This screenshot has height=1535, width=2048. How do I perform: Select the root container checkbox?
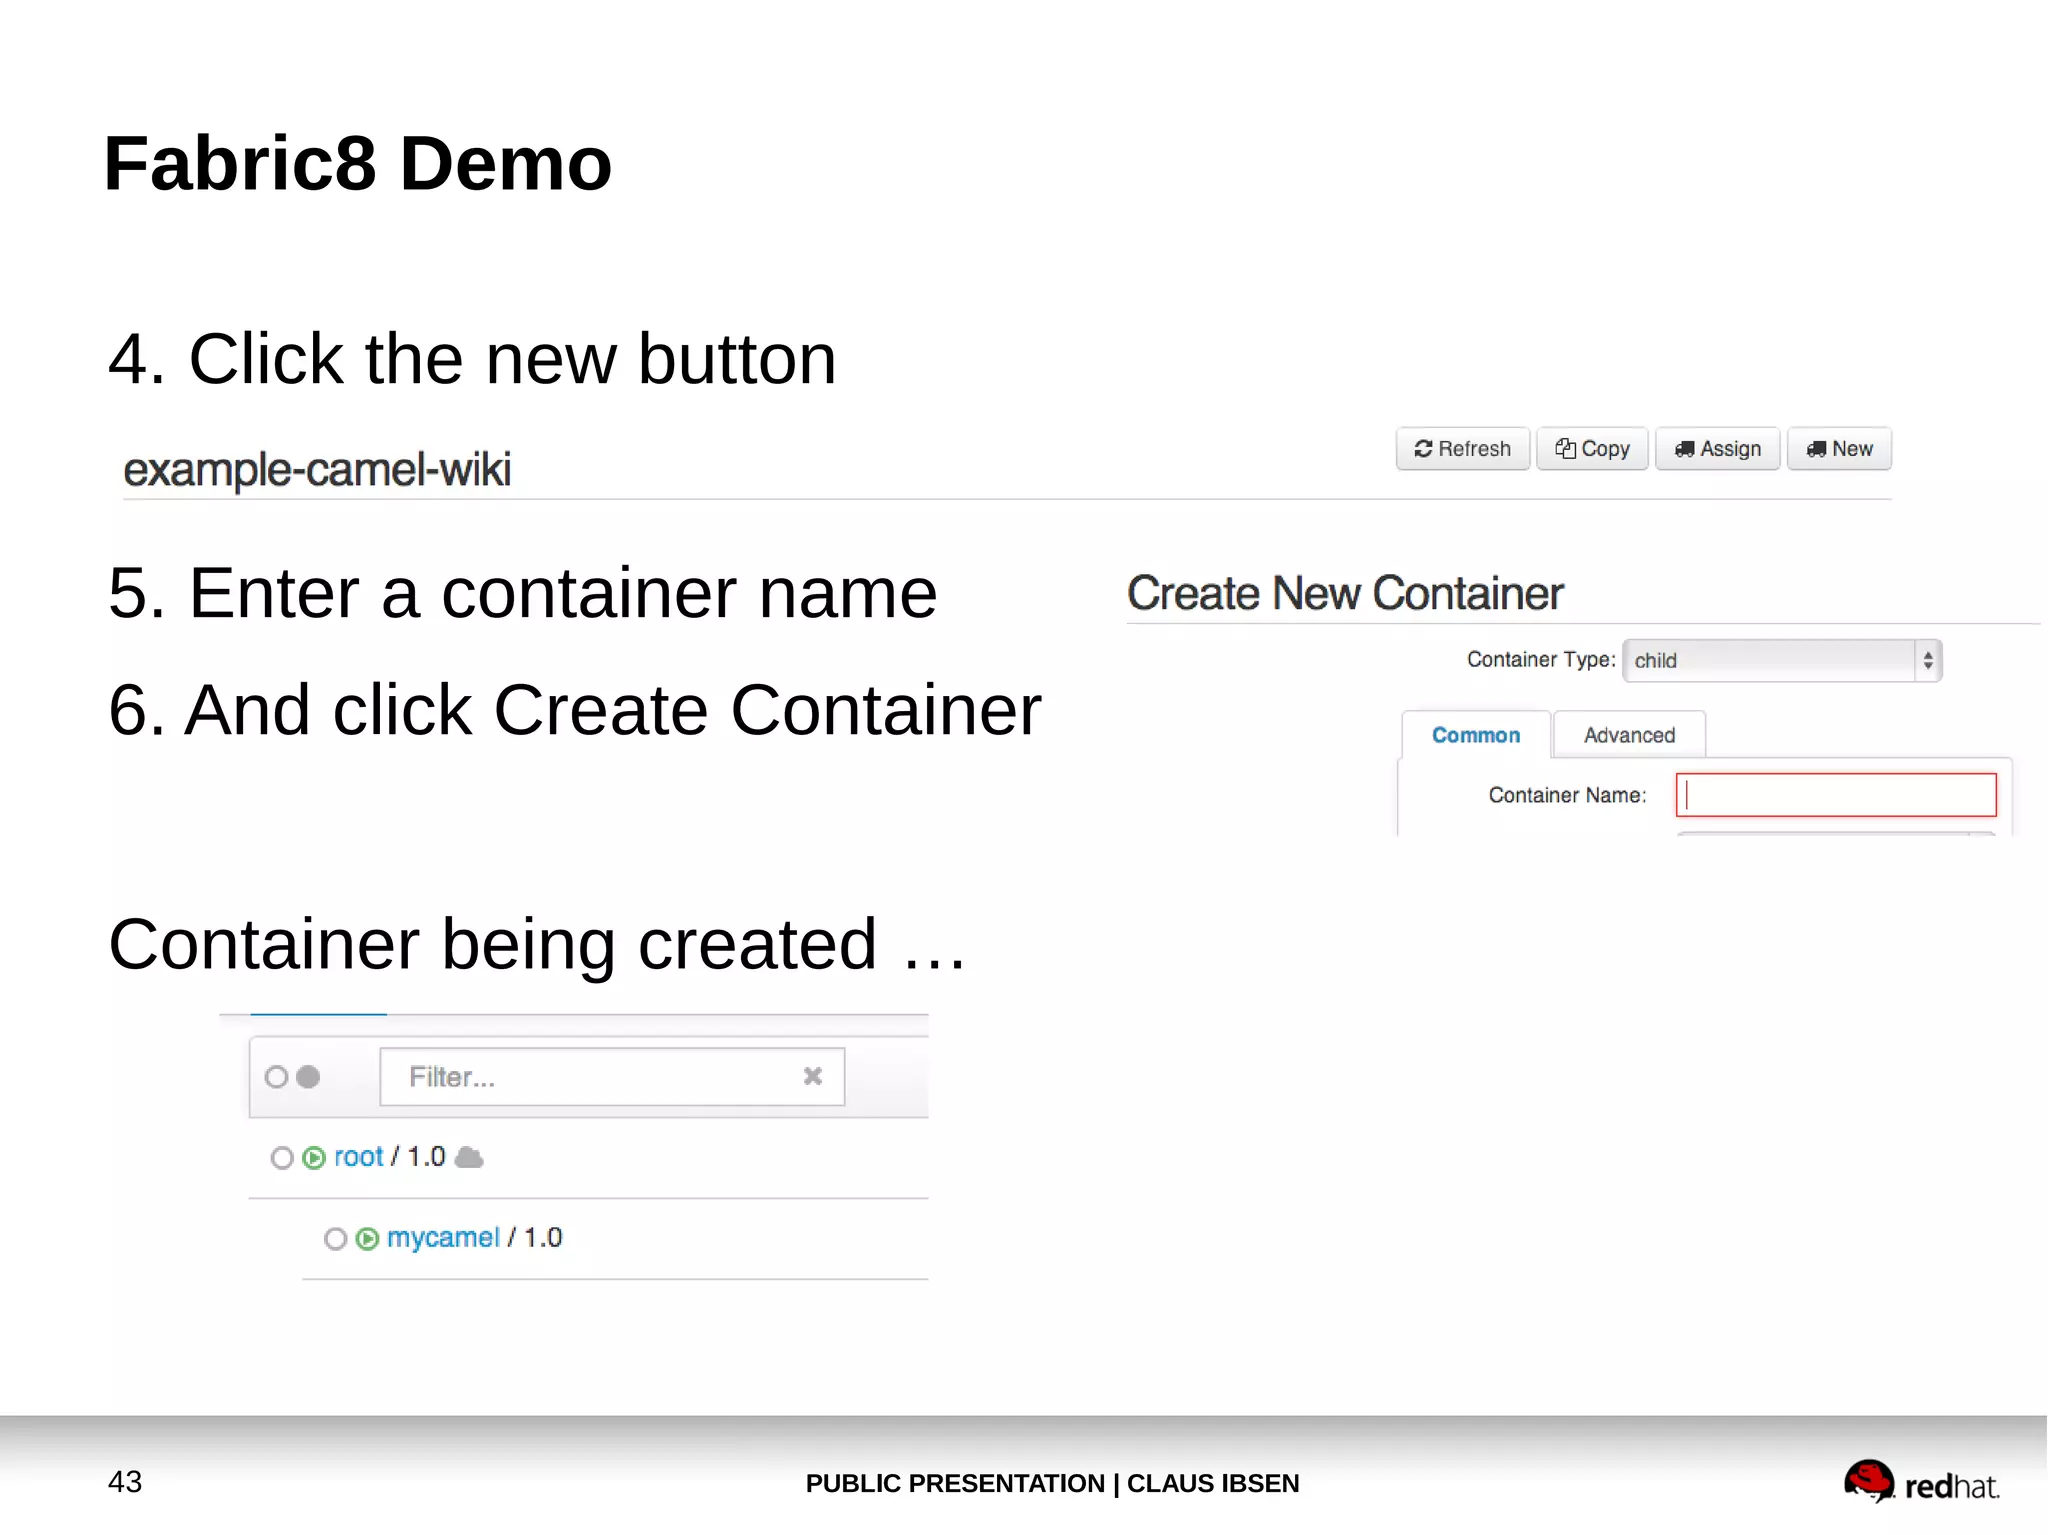[282, 1158]
